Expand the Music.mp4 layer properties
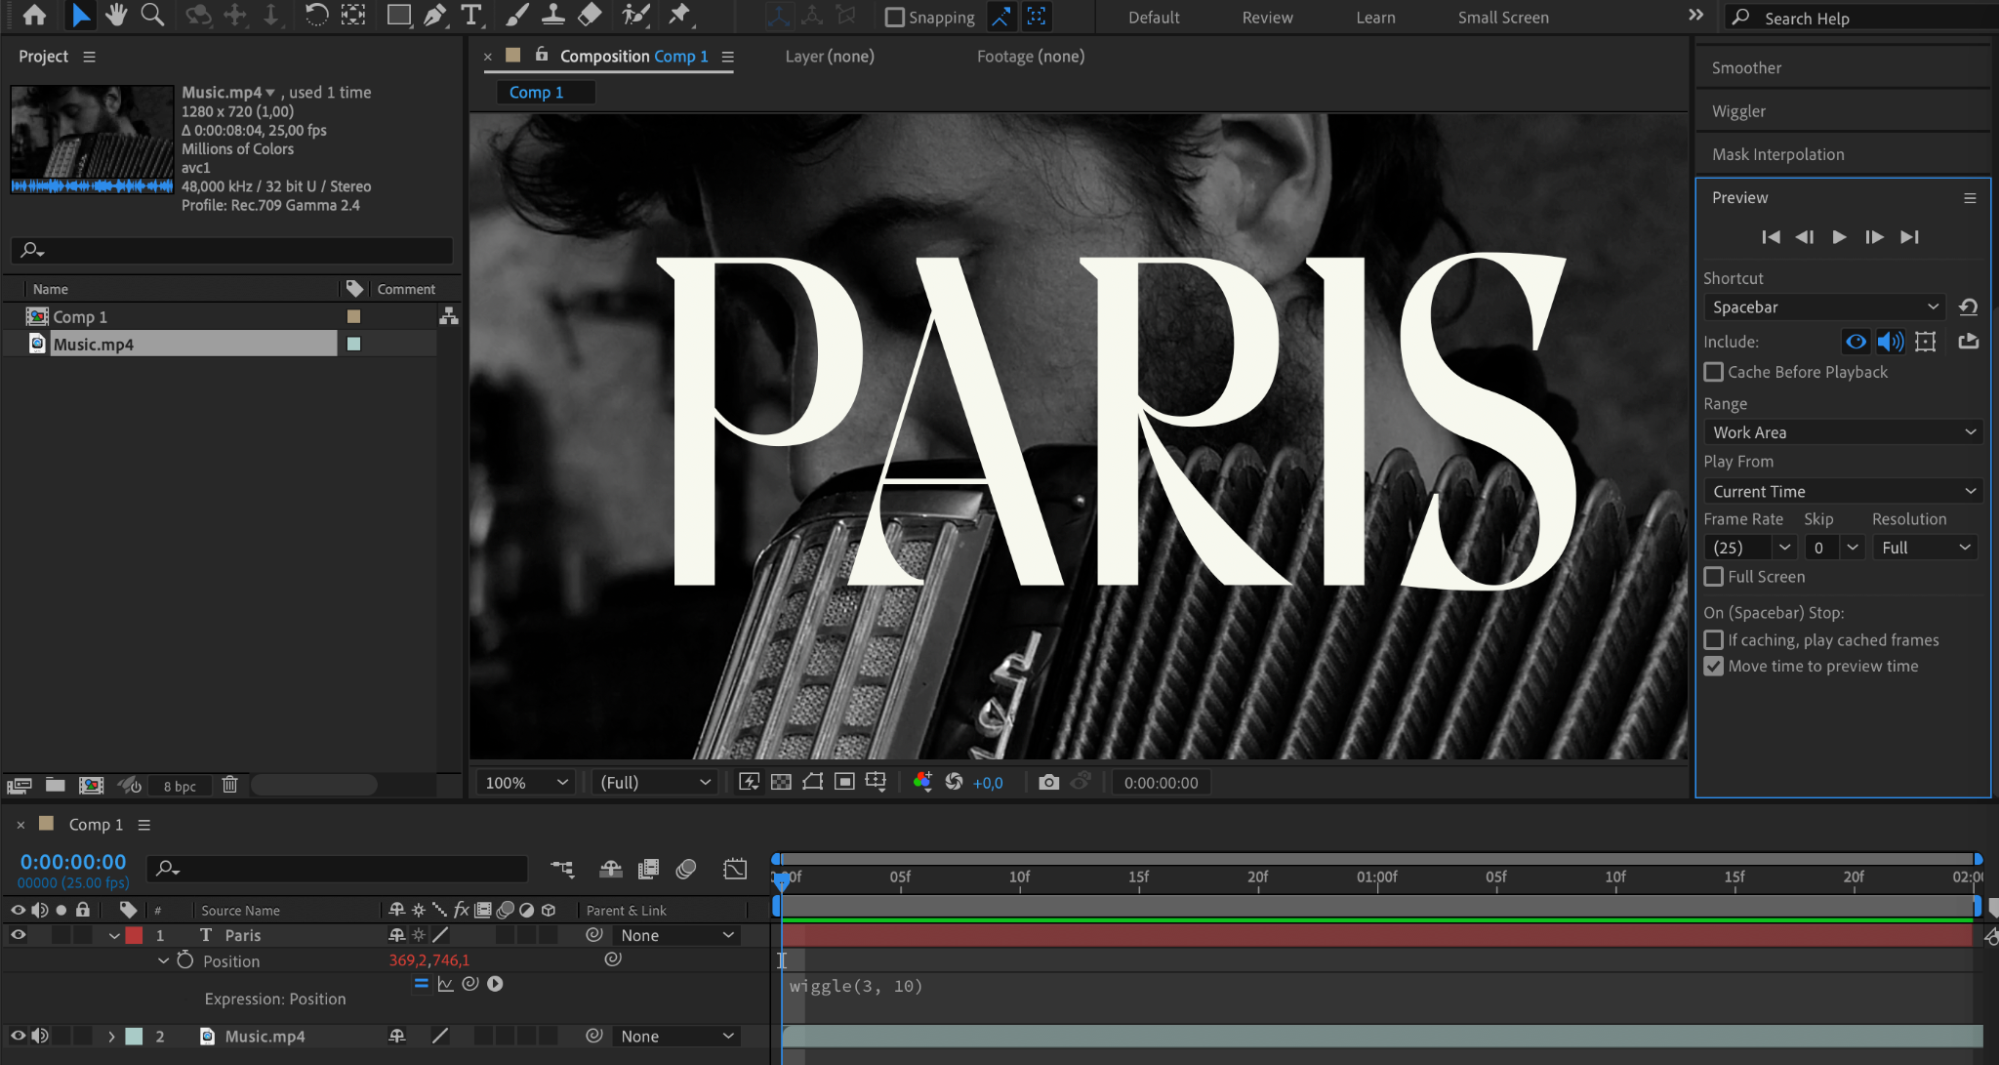This screenshot has height=1065, width=1999. (x=111, y=1036)
